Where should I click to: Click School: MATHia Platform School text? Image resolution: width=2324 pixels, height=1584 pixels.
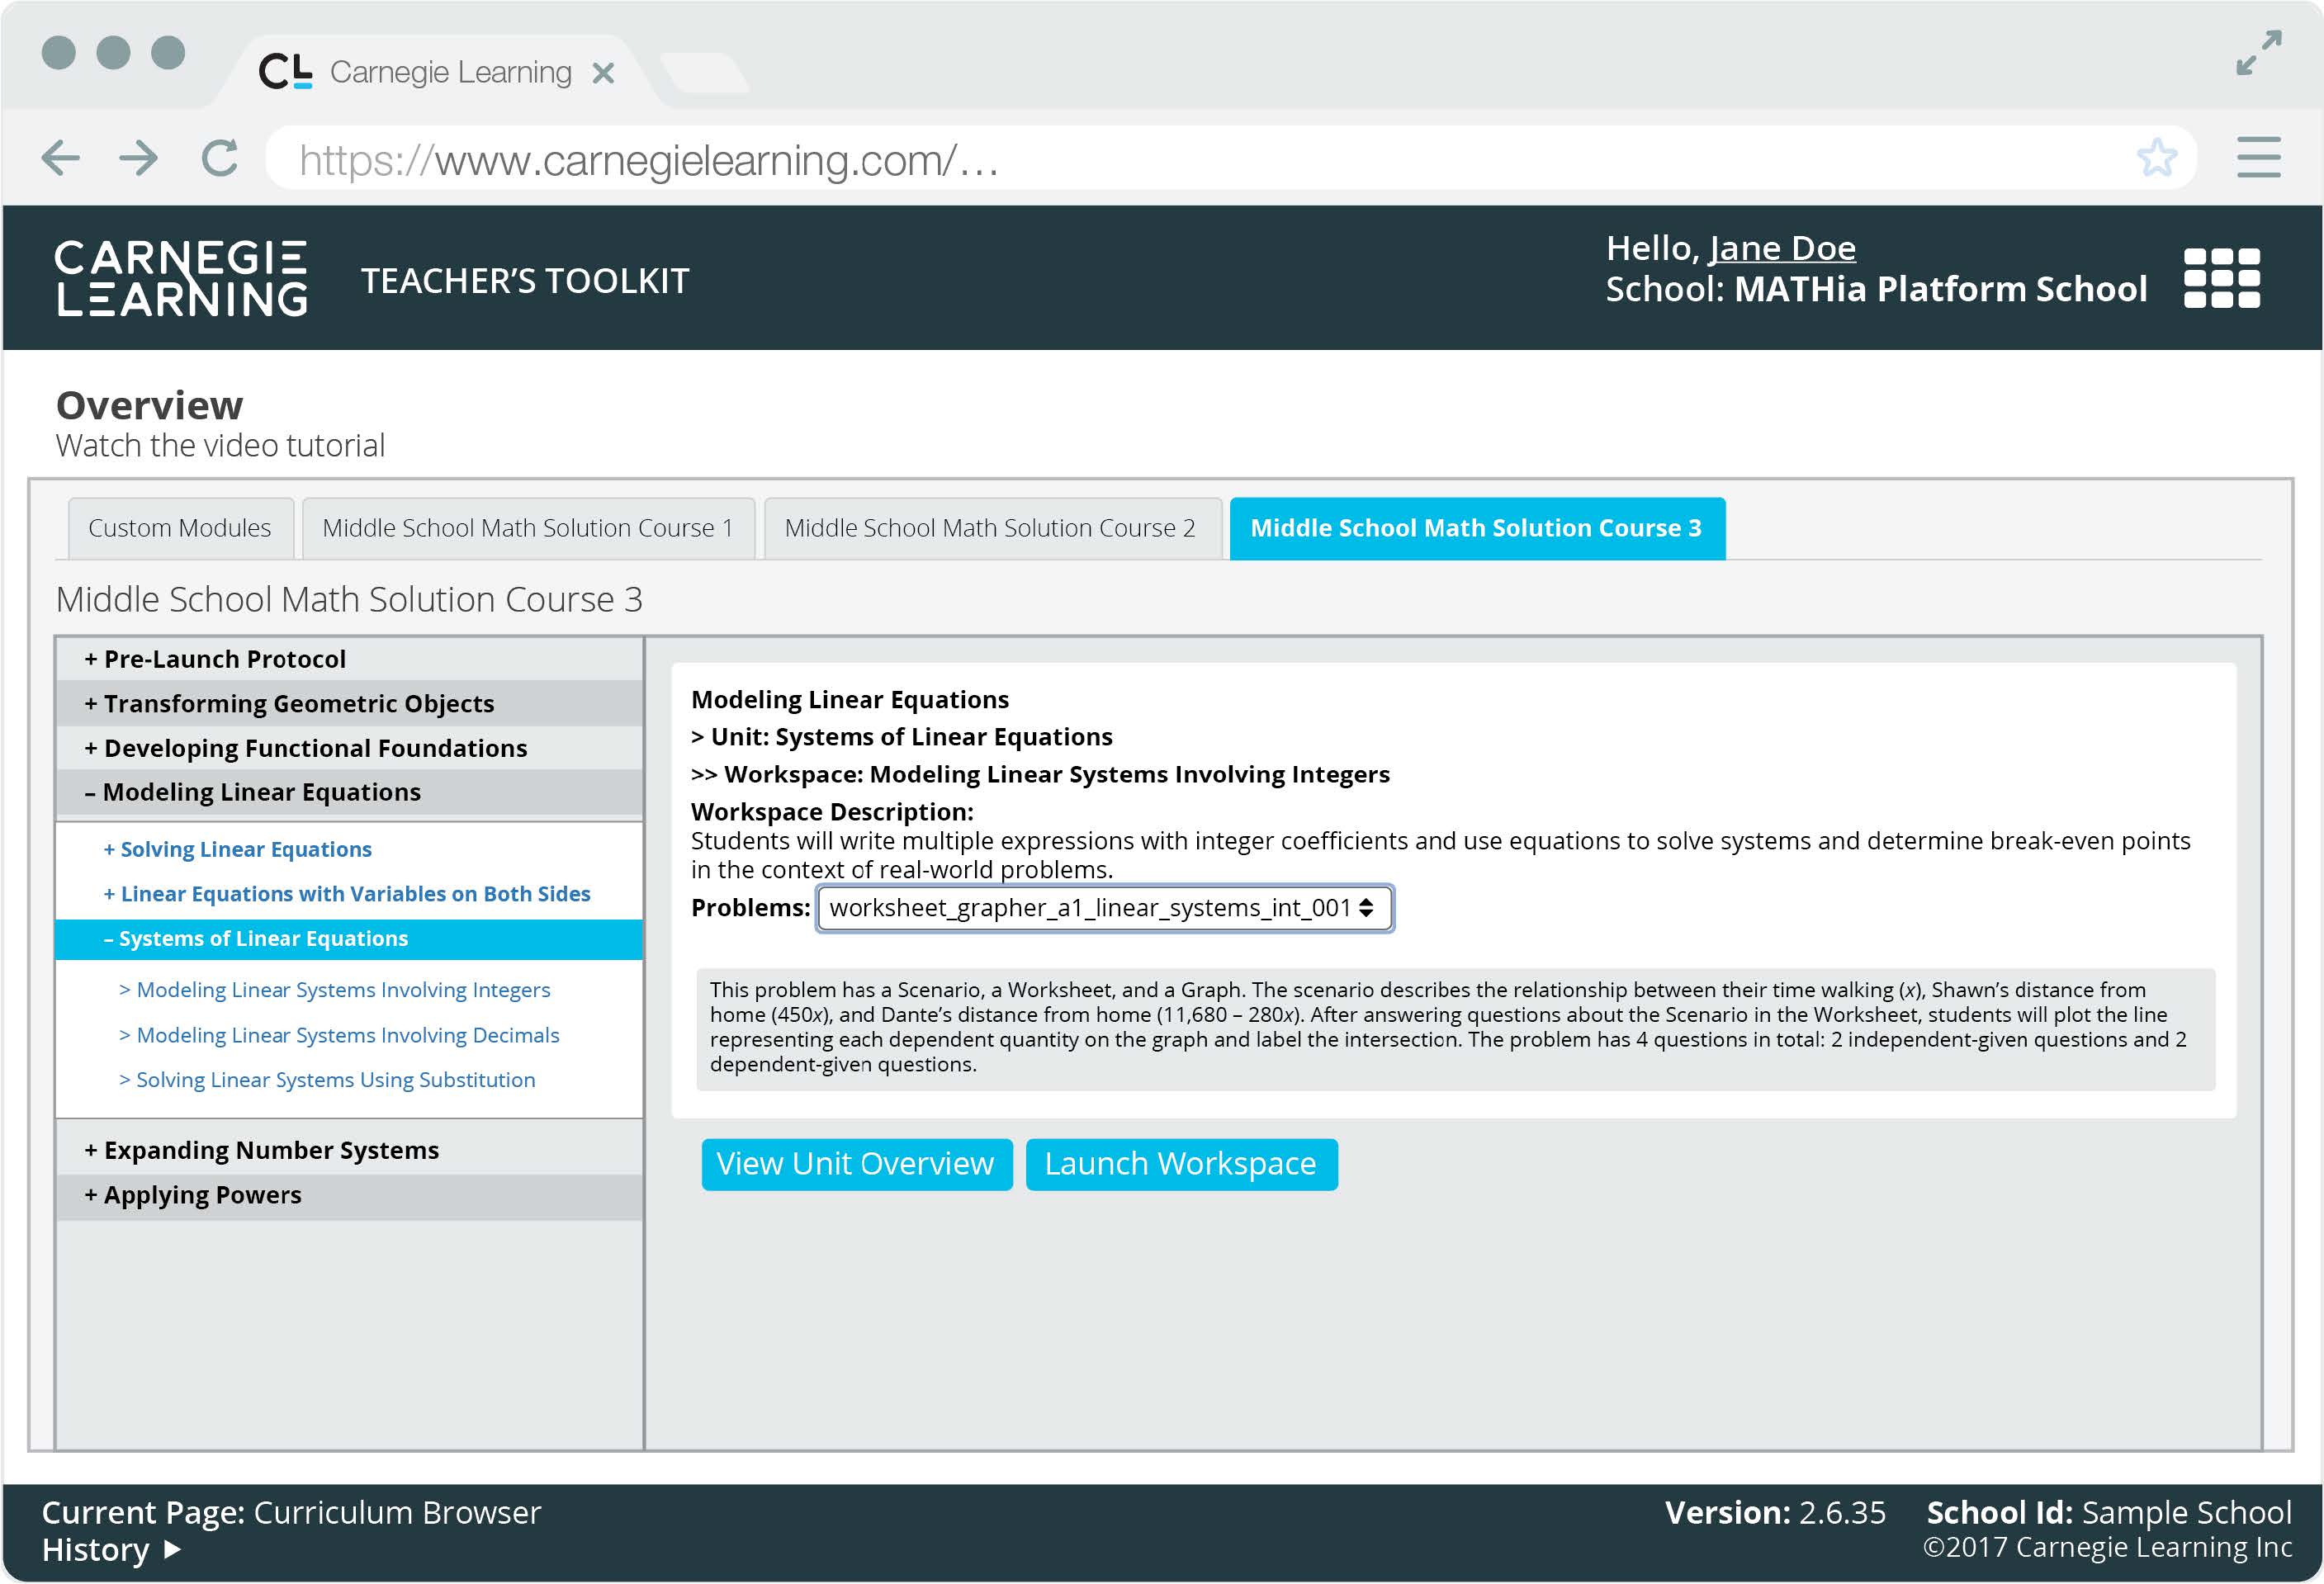pyautogui.click(x=1876, y=289)
